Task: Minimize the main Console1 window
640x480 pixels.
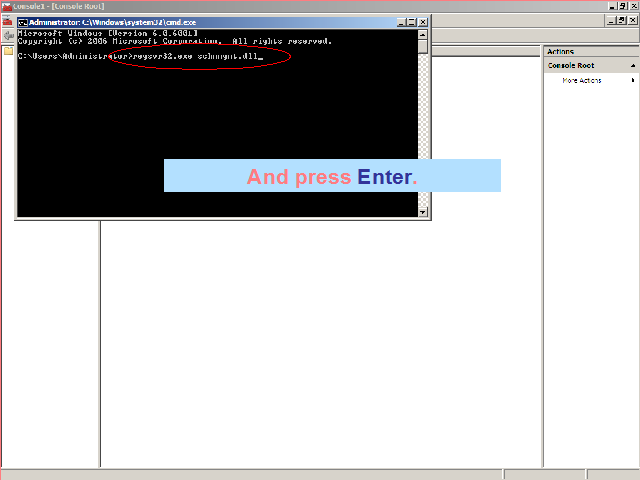Action: click(x=611, y=6)
